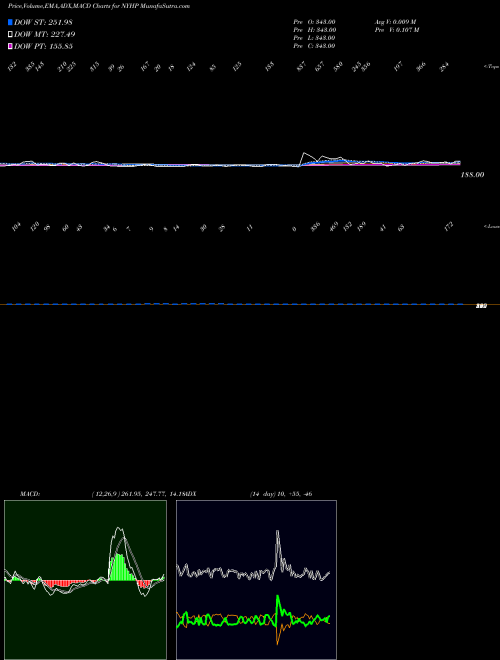Screen dimensions: 500x660
Task: Select the 'DOW MT: 227.49' legend text
Action: pyautogui.click(x=45, y=34)
